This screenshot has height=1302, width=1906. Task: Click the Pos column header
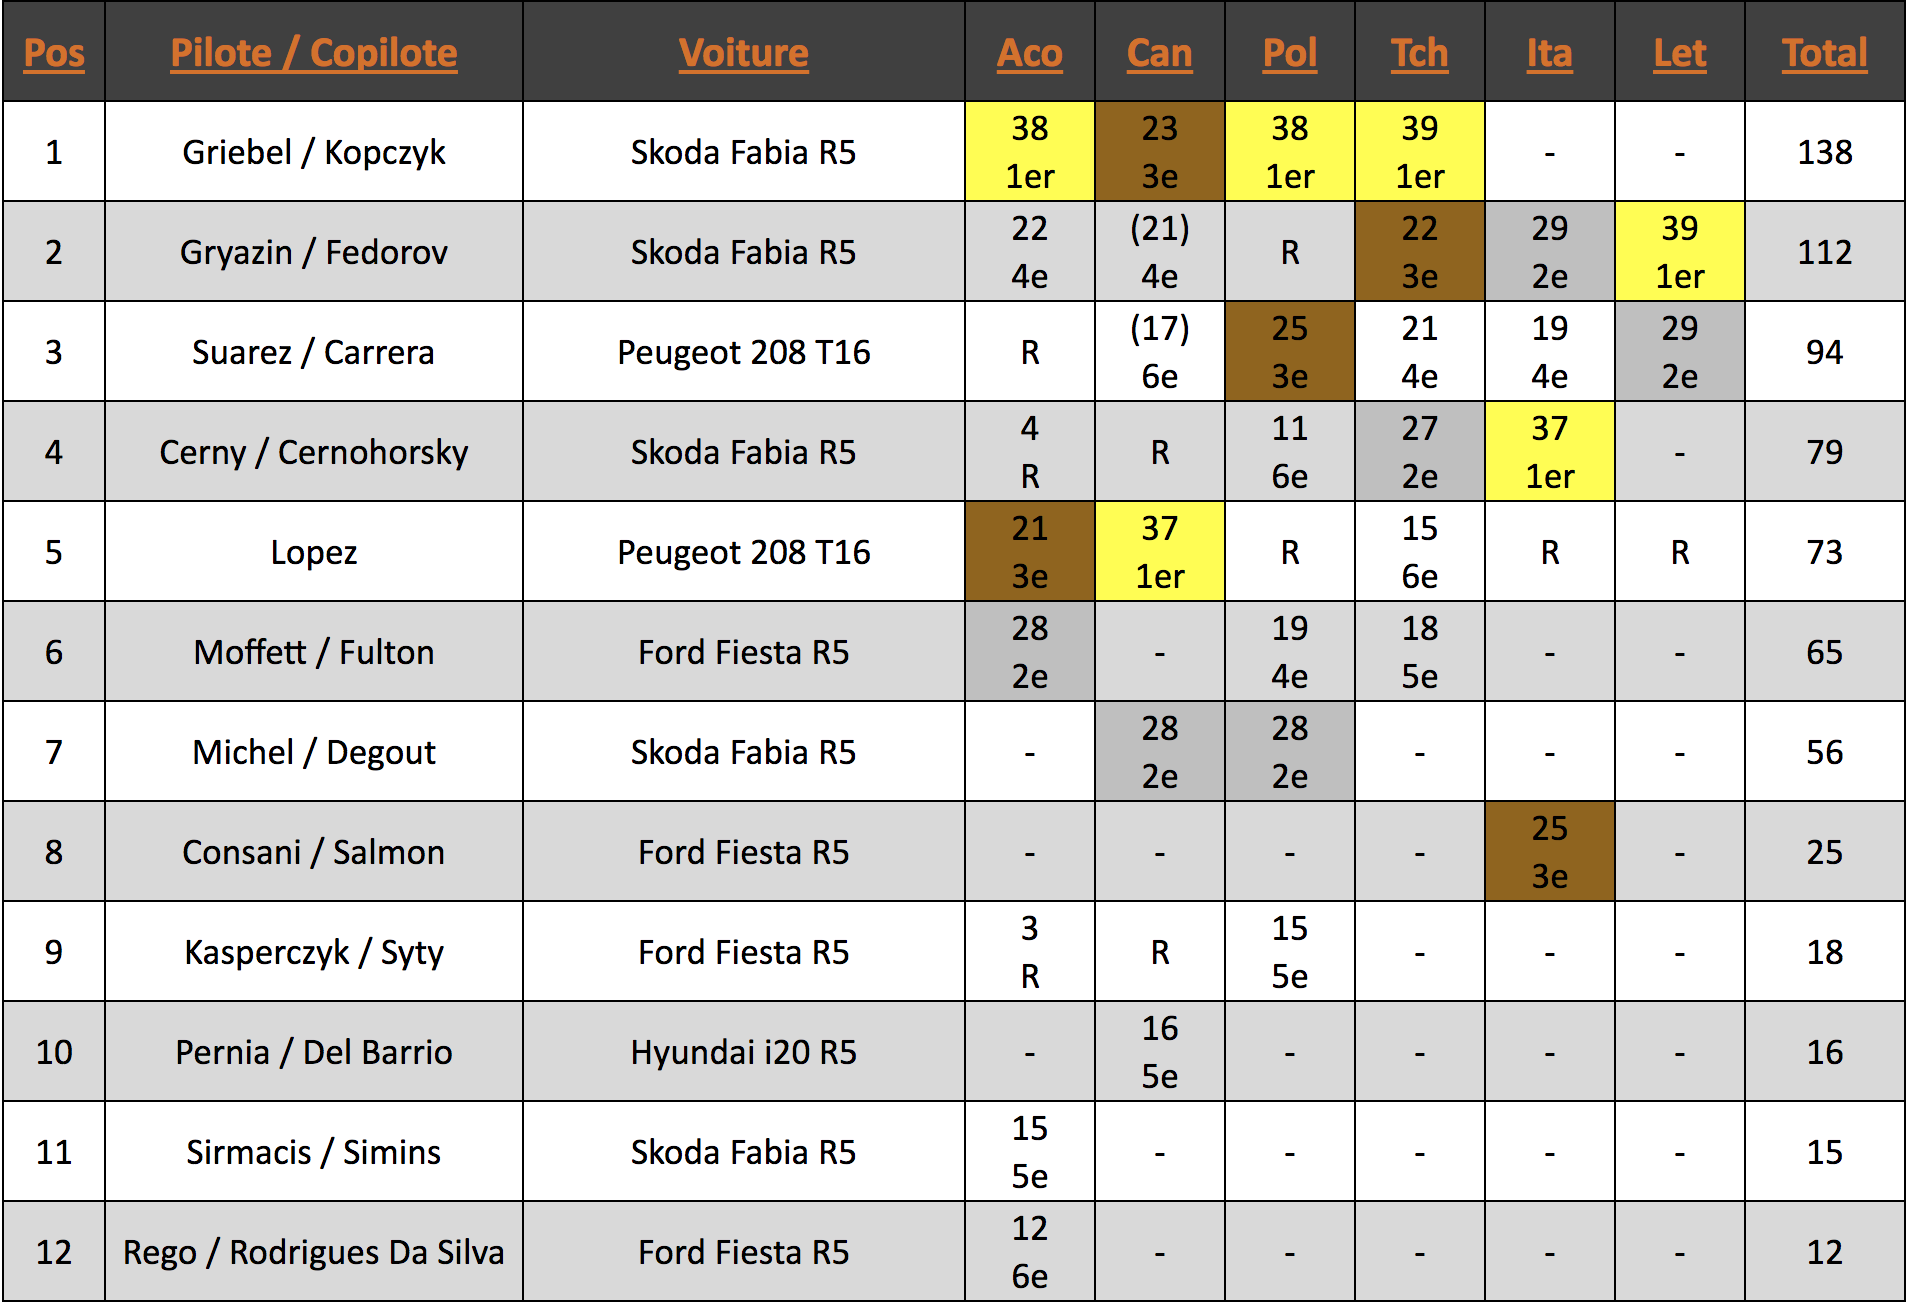(54, 53)
